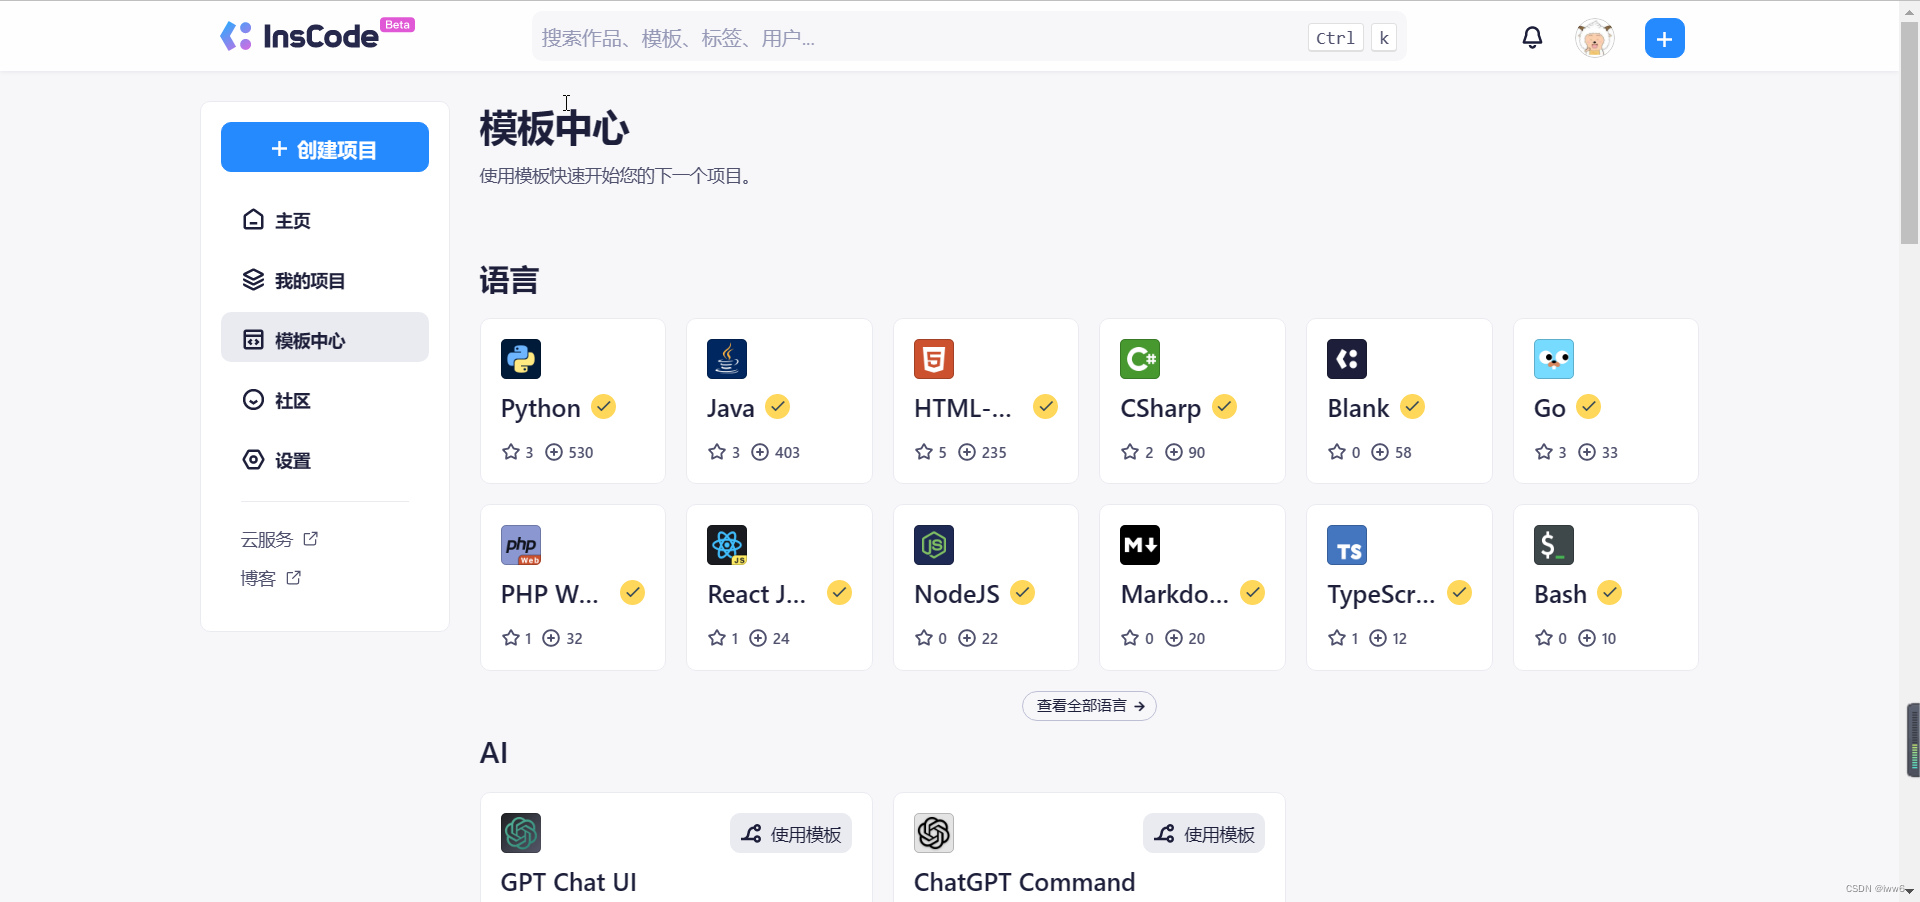Image resolution: width=1920 pixels, height=902 pixels.
Task: Click the fork icon on Markdown card
Action: [1174, 638]
